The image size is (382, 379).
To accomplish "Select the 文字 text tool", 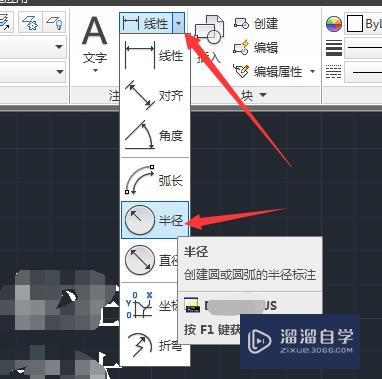I will 95,39.
